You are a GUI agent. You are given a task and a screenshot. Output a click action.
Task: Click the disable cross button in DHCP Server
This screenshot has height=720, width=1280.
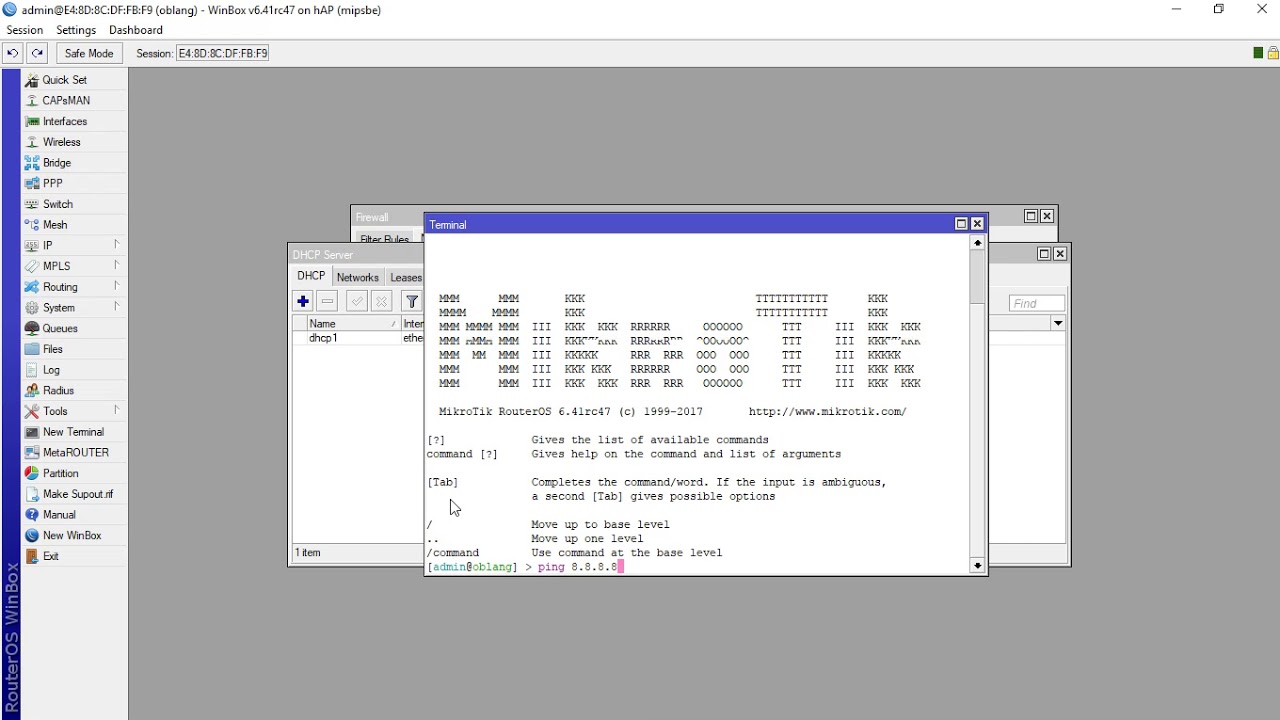pyautogui.click(x=381, y=301)
